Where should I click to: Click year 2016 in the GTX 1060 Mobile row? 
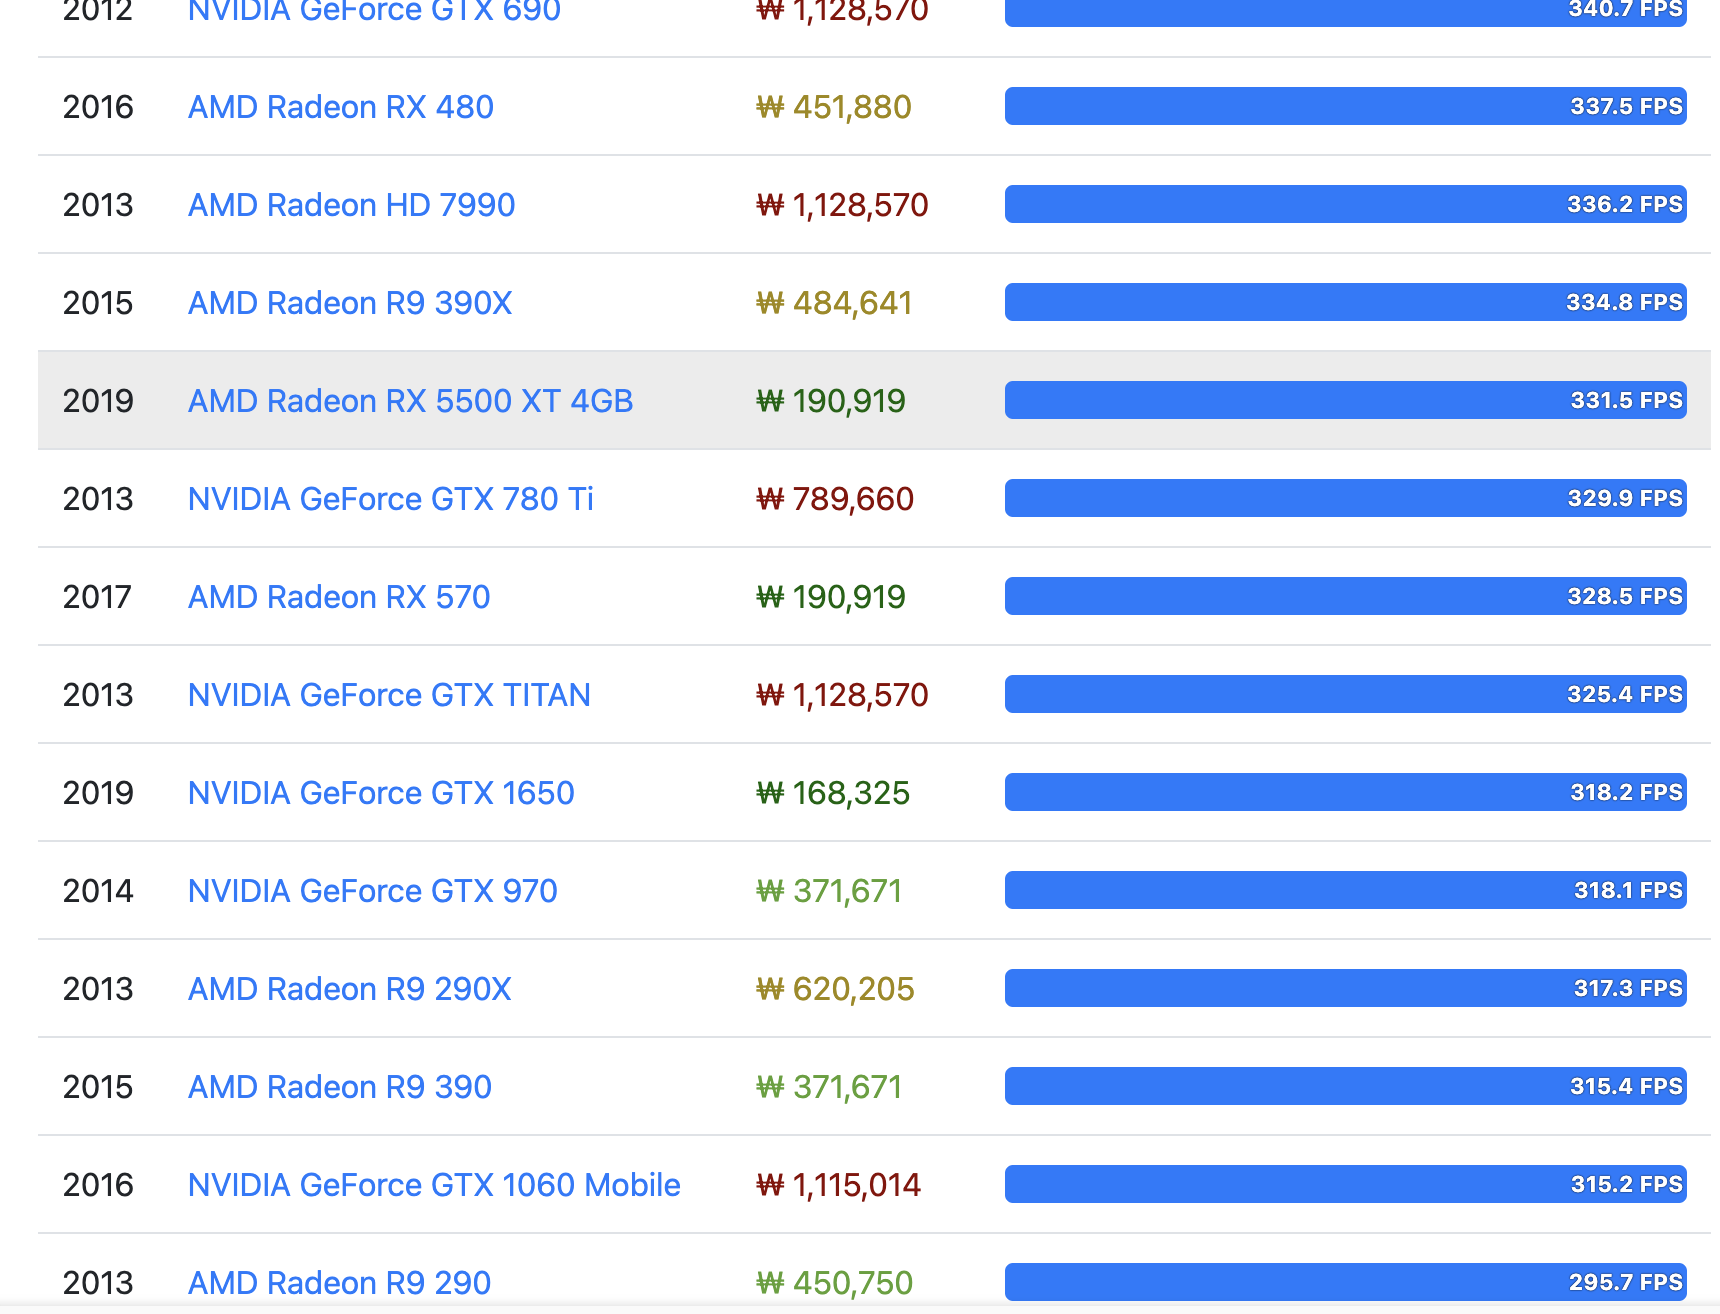pyautogui.click(x=98, y=1185)
